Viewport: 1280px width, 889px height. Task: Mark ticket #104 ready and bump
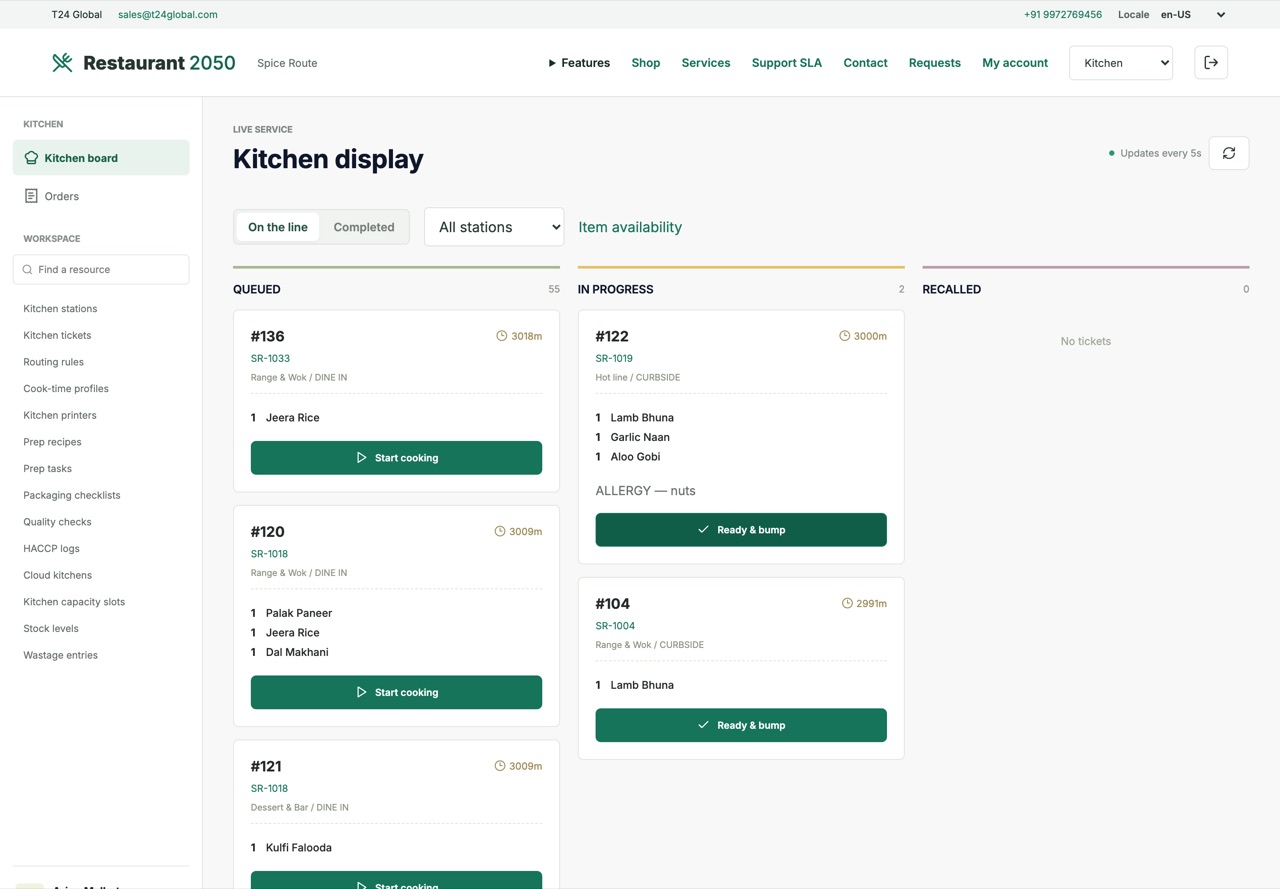pos(741,725)
